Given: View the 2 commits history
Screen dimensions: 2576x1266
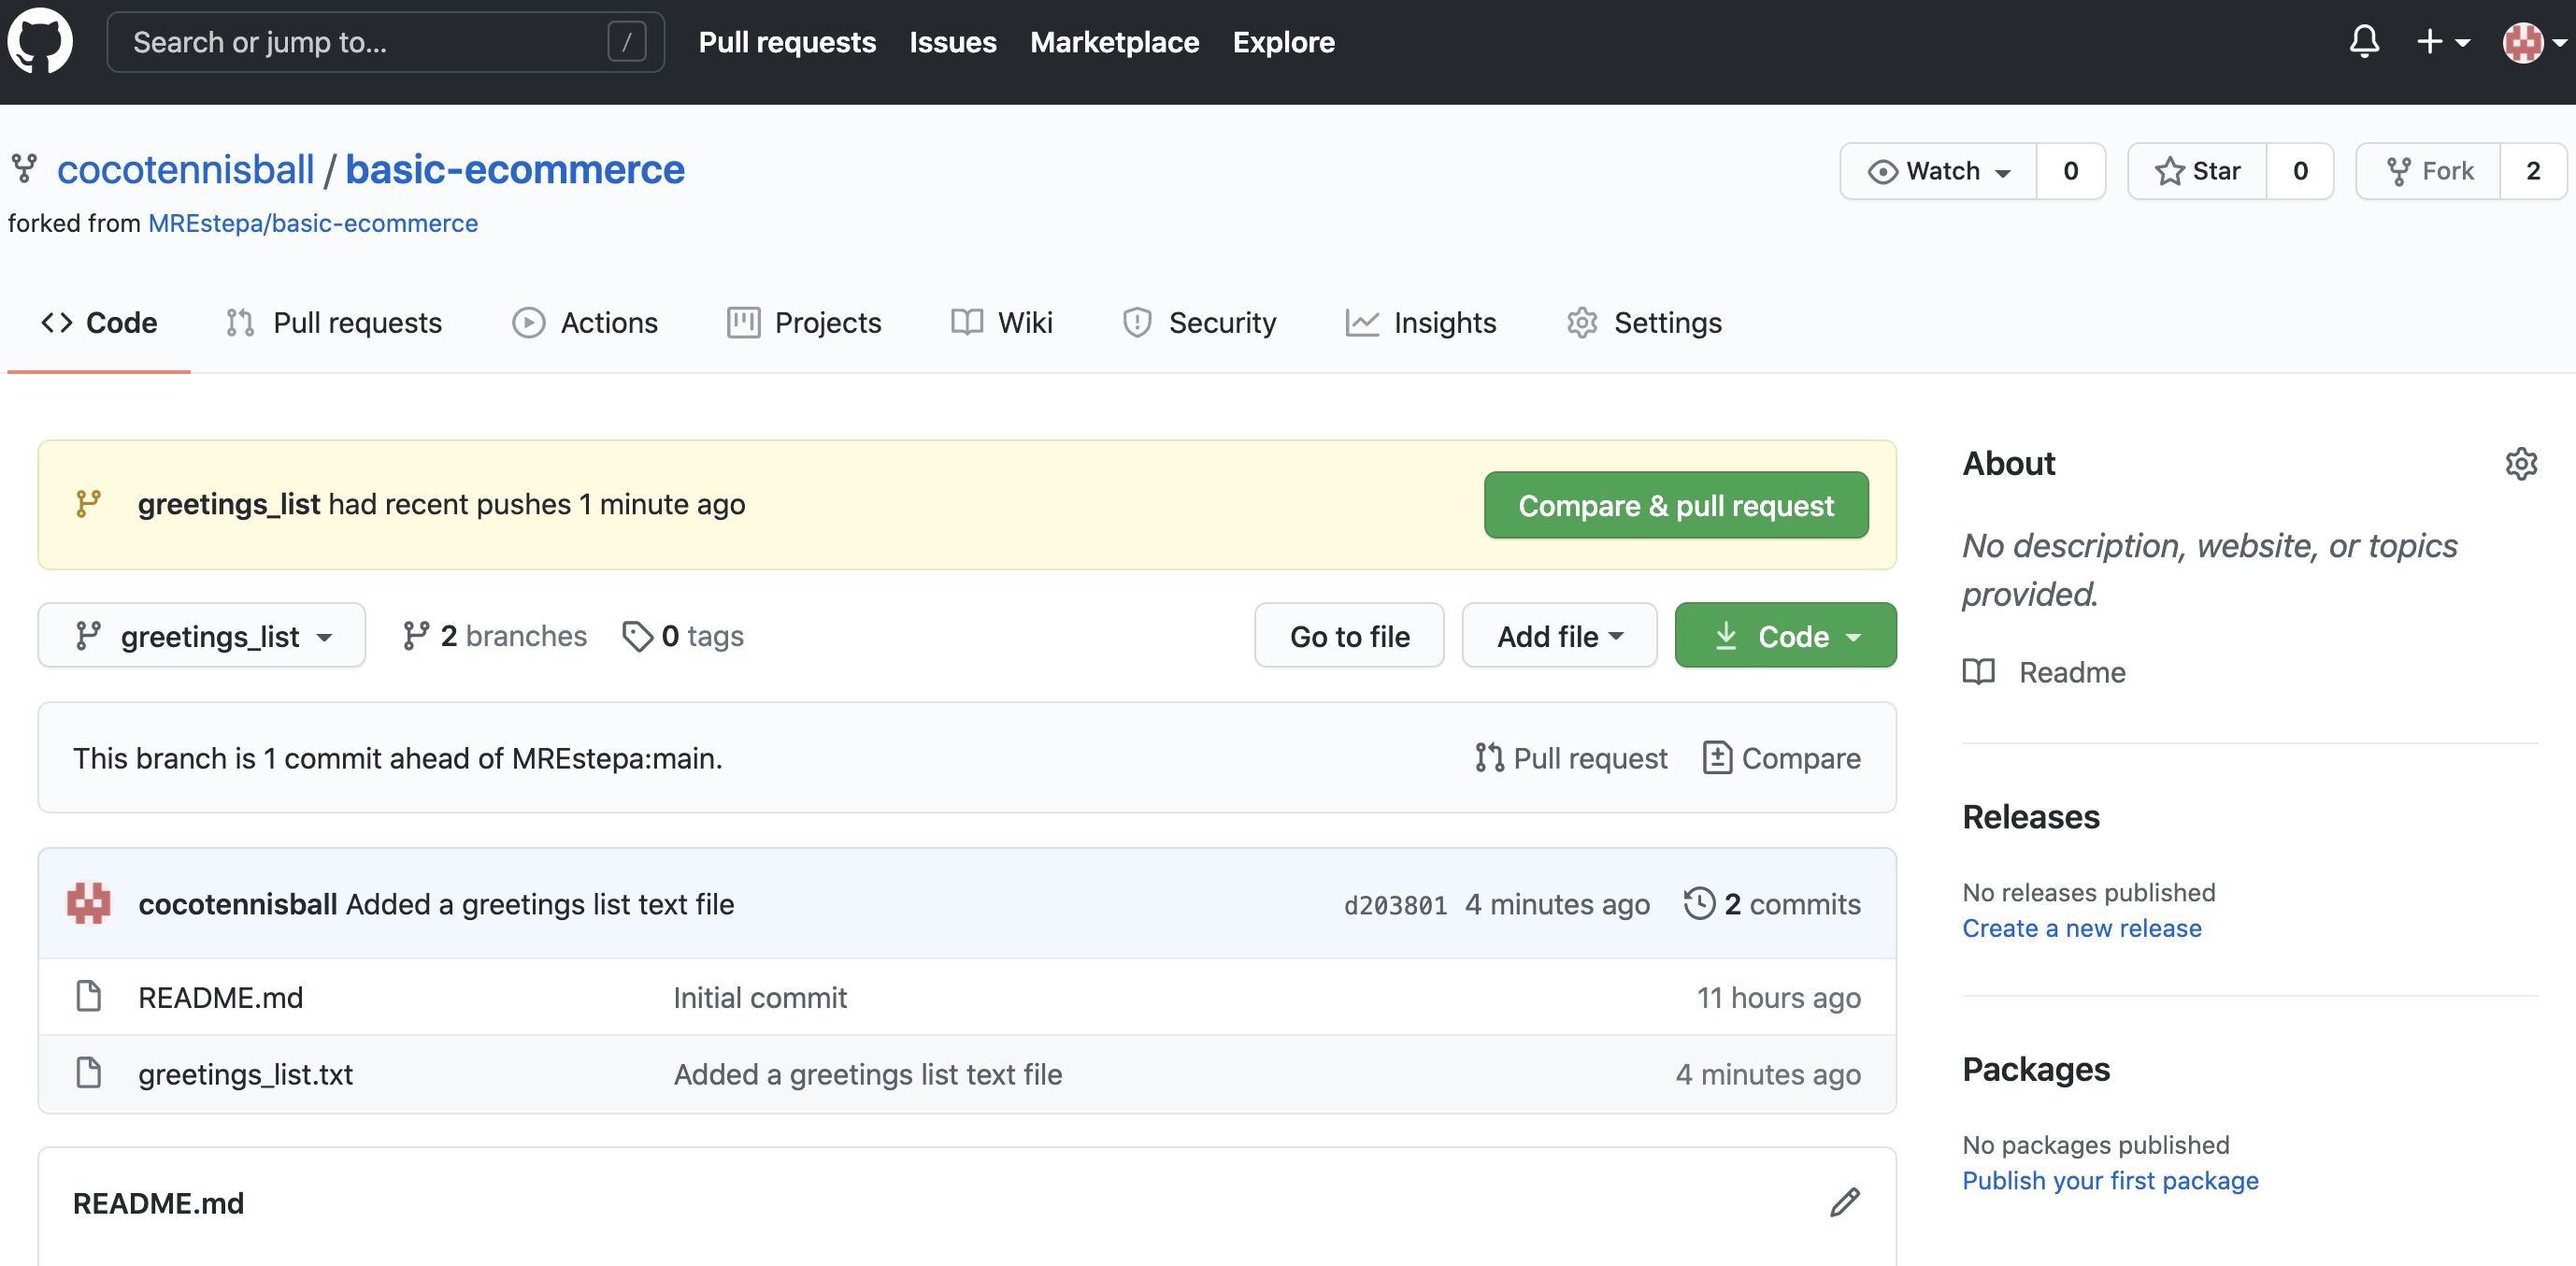Looking at the screenshot, I should click(1772, 903).
